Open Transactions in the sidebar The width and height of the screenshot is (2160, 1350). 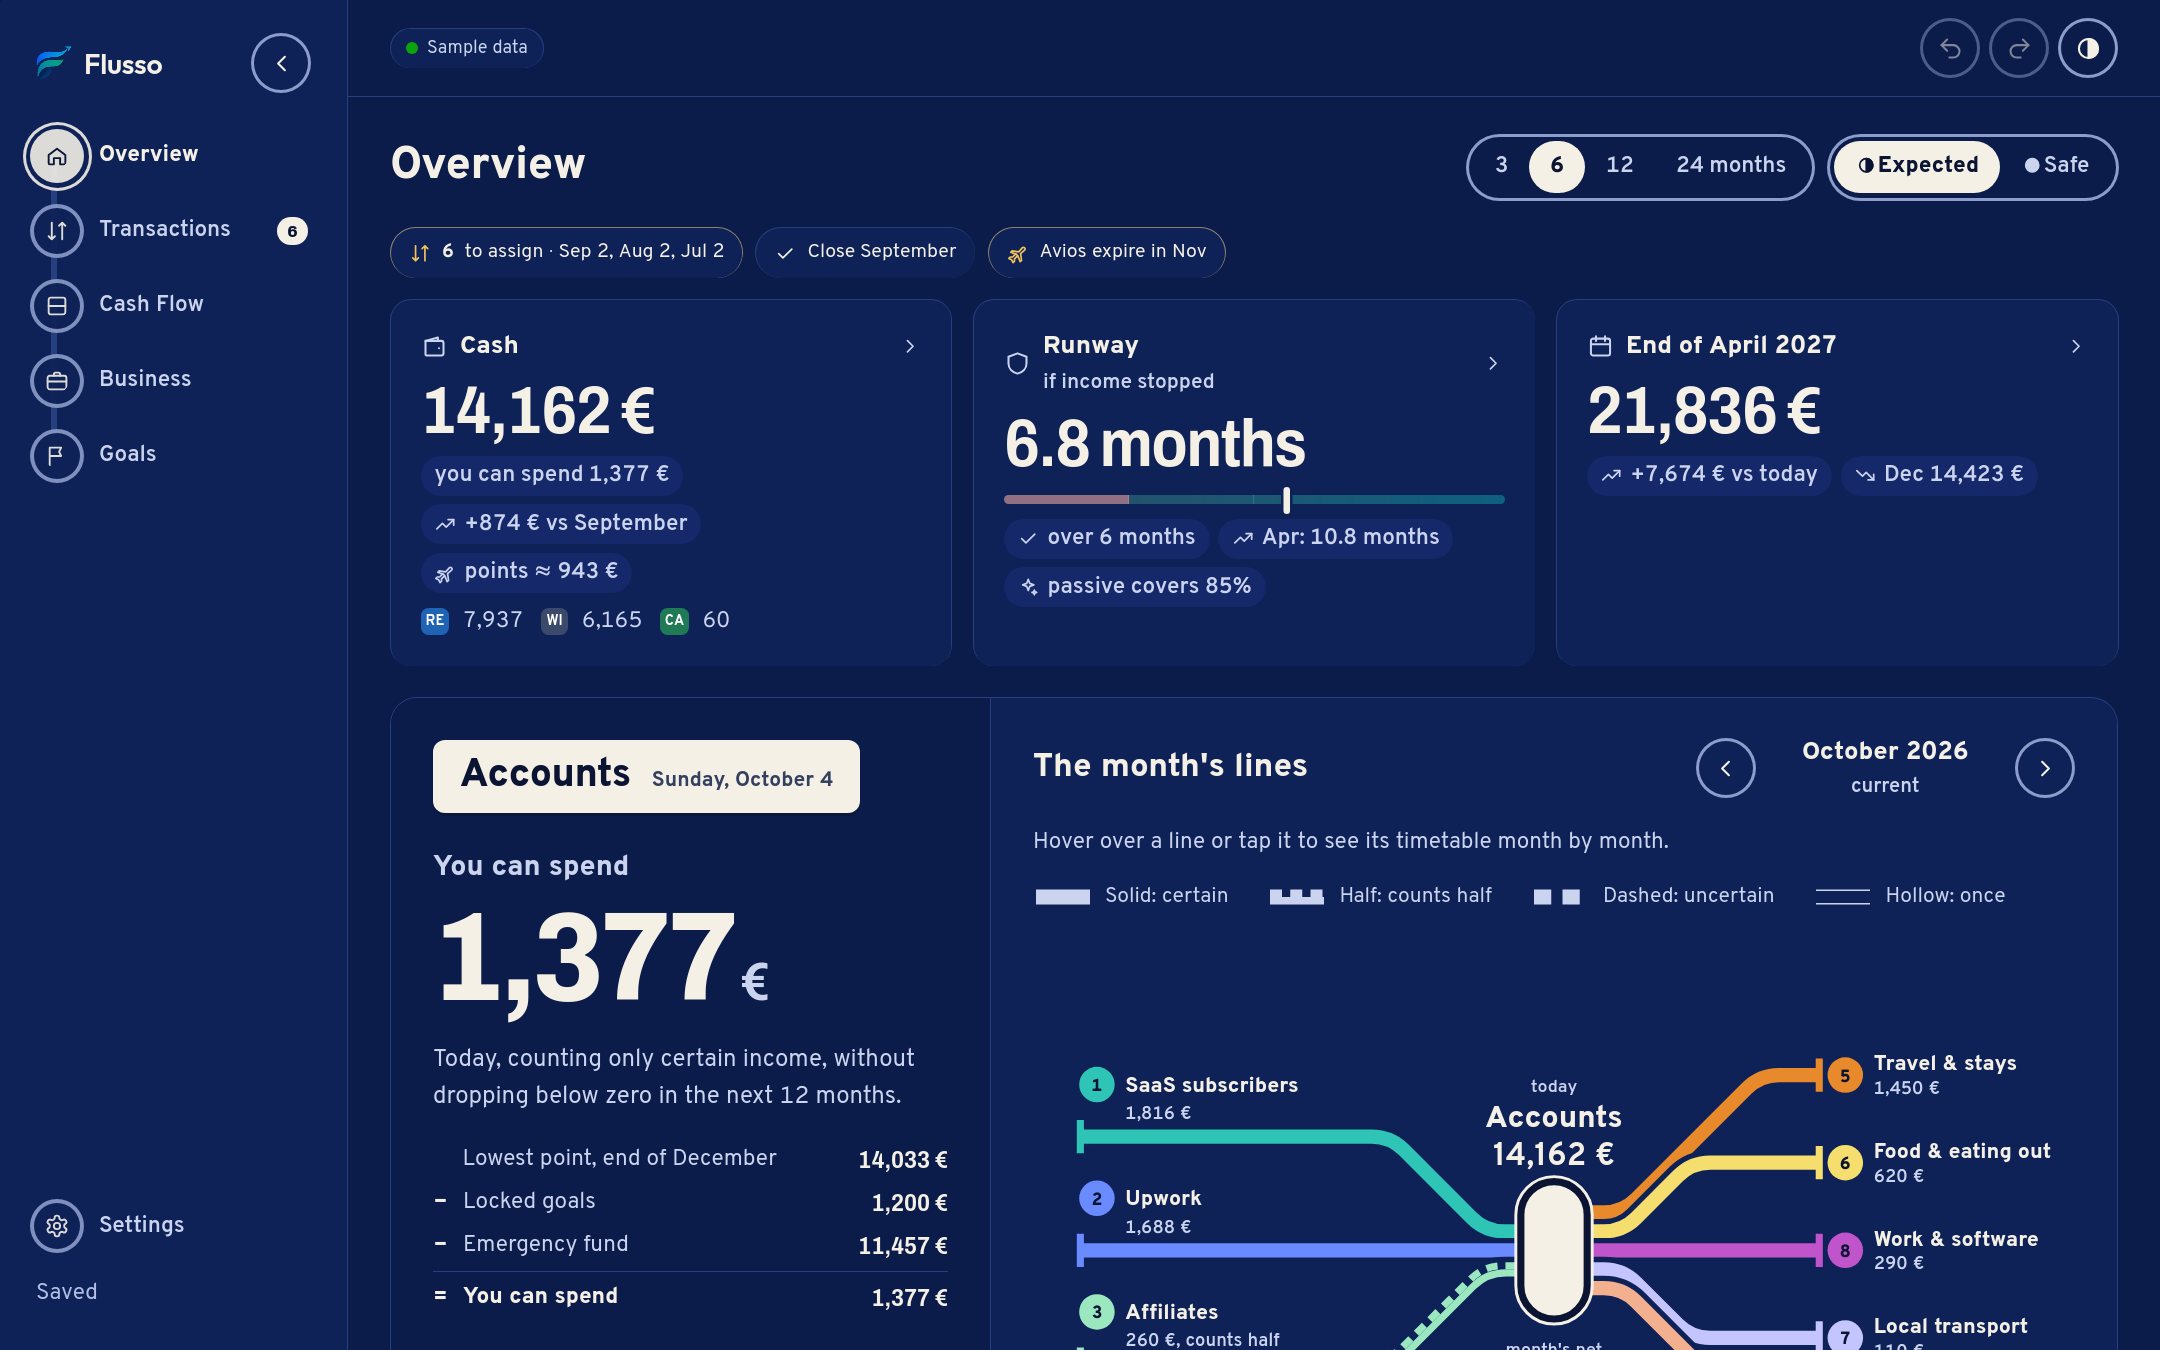(x=165, y=229)
